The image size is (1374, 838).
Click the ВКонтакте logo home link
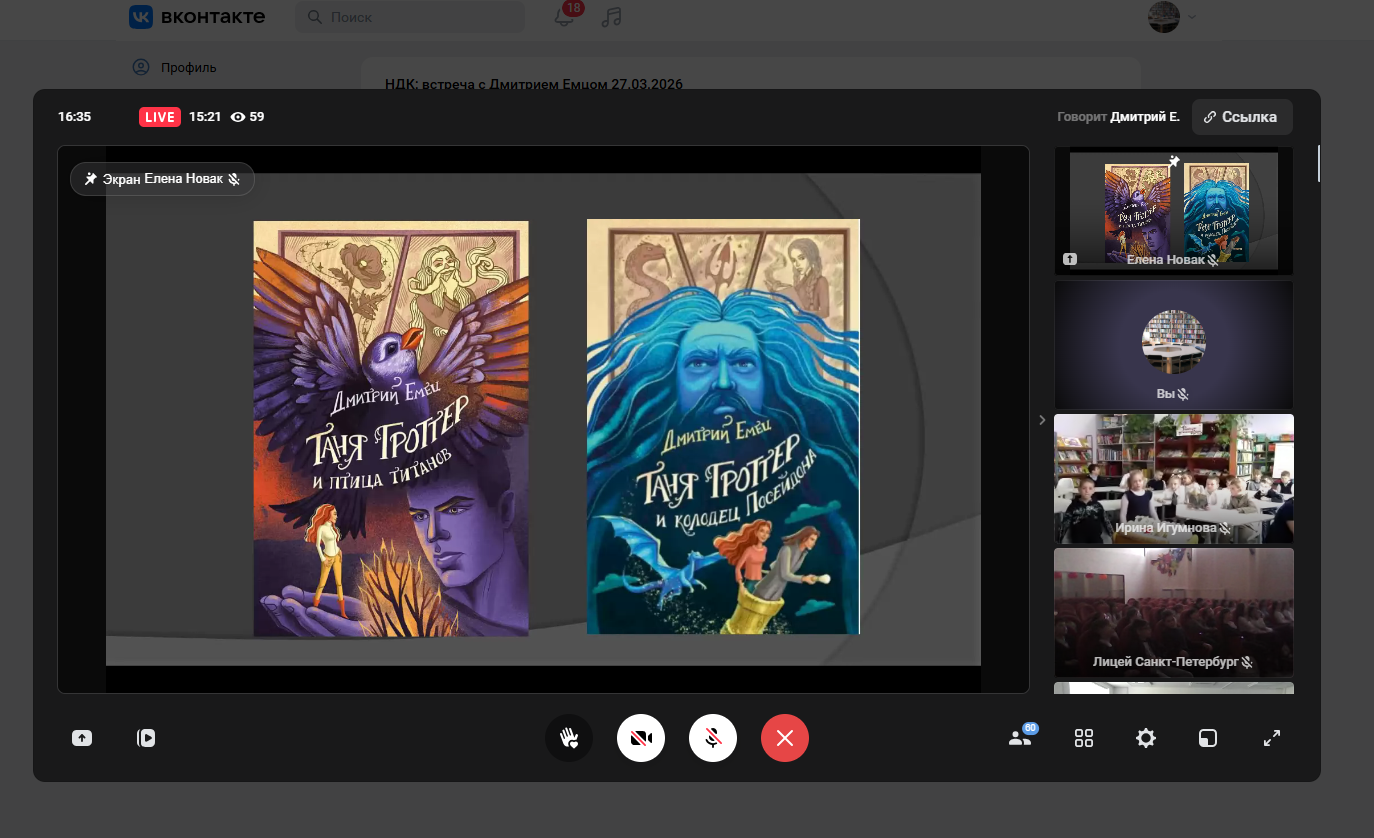pyautogui.click(x=197, y=17)
